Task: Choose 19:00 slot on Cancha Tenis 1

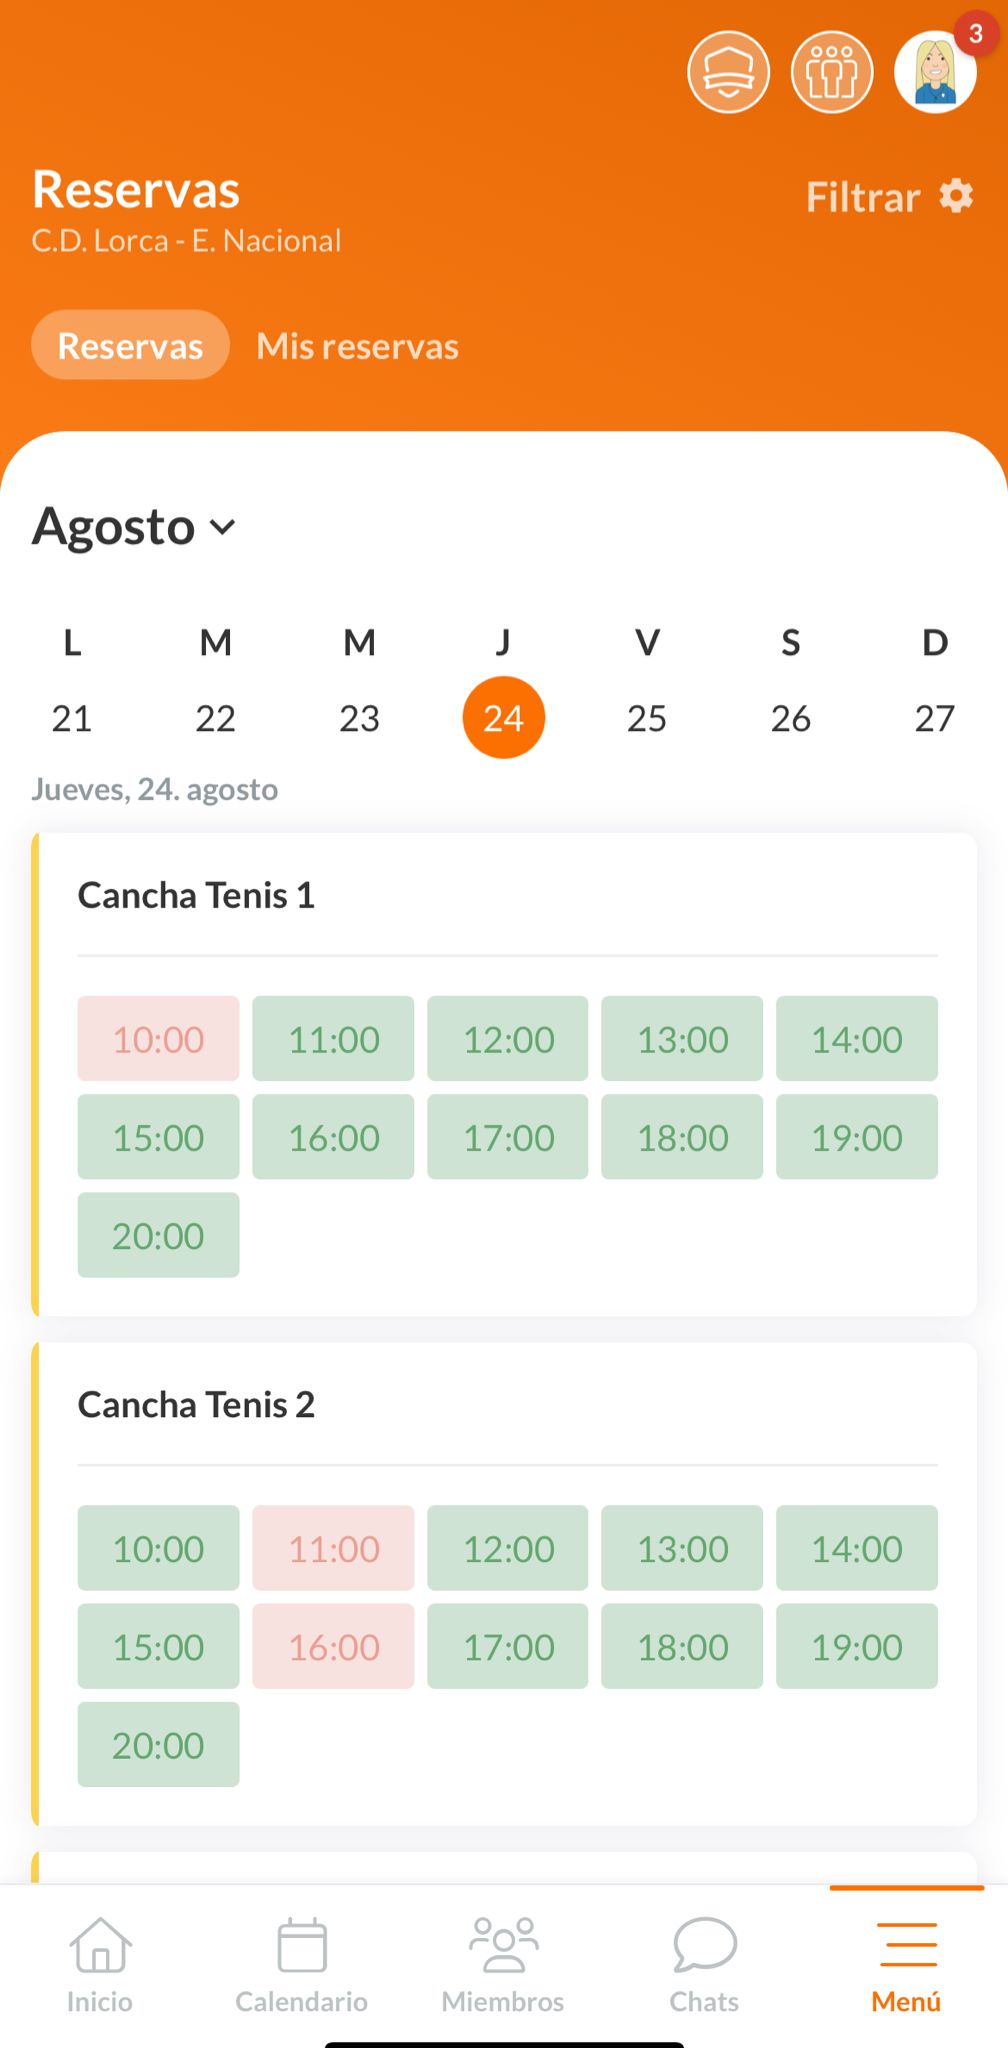Action: 857,1137
